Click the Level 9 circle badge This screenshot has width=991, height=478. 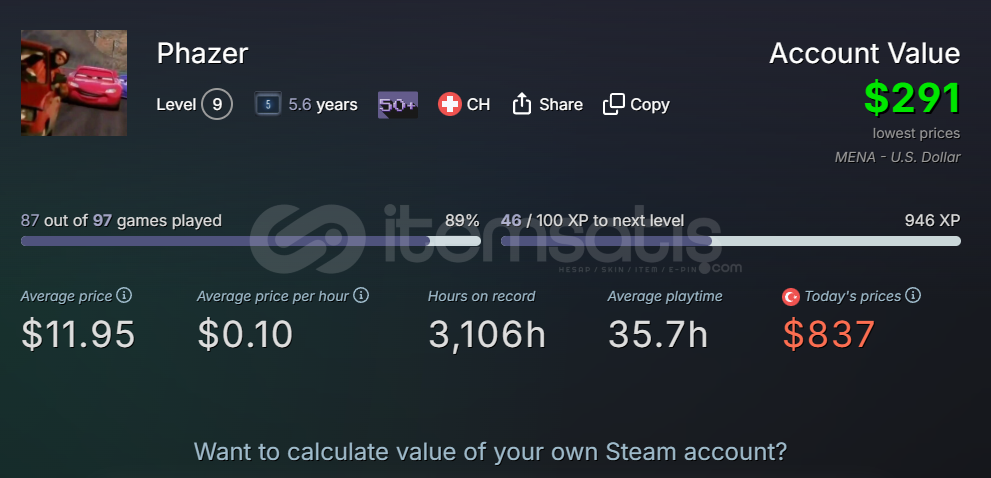tap(217, 104)
